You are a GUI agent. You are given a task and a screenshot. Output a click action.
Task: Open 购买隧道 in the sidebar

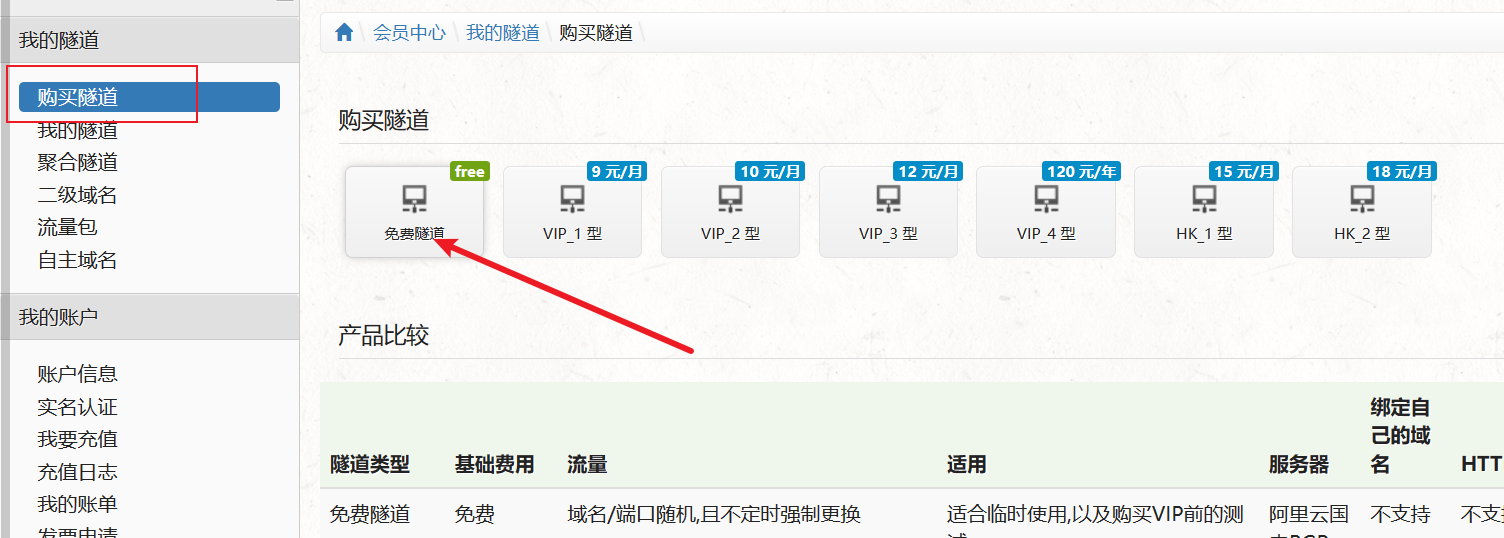78,97
